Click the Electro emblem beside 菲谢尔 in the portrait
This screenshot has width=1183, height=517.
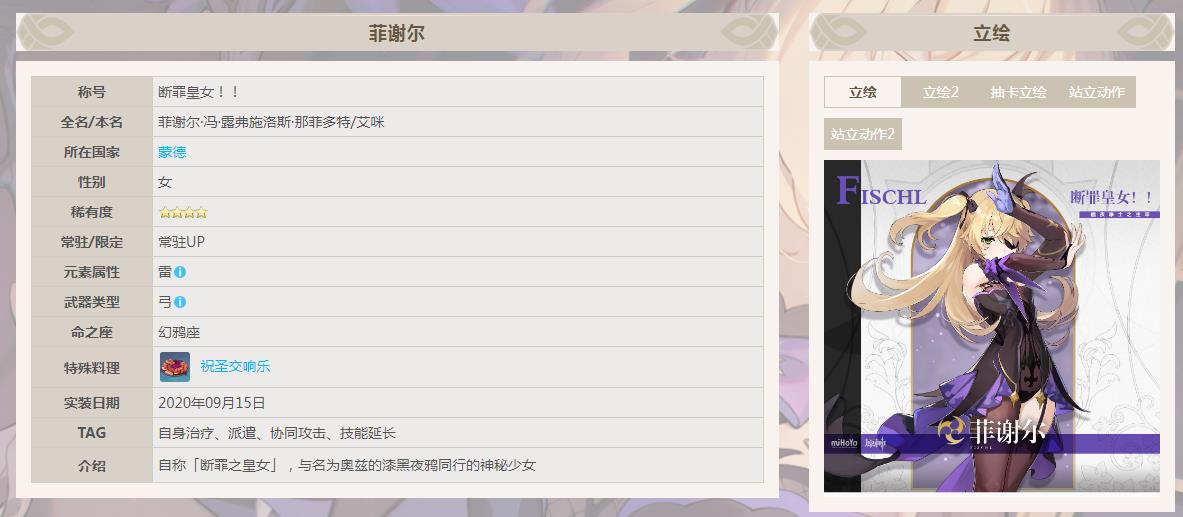(952, 431)
